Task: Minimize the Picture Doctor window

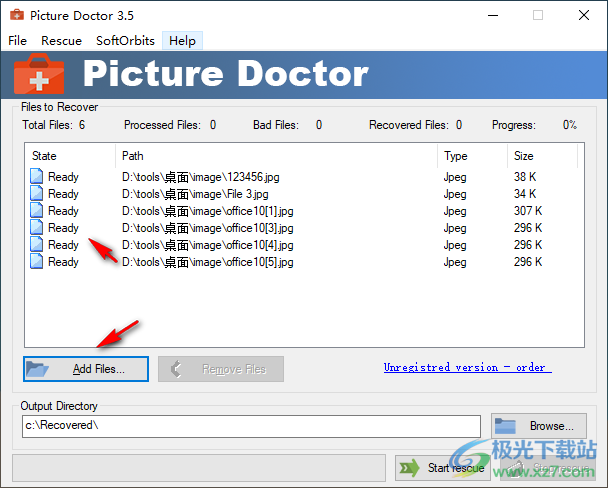Action: (x=493, y=16)
